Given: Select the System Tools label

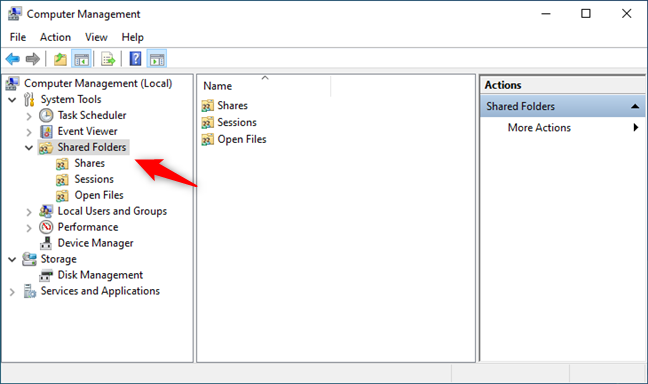Looking at the screenshot, I should coord(71,99).
